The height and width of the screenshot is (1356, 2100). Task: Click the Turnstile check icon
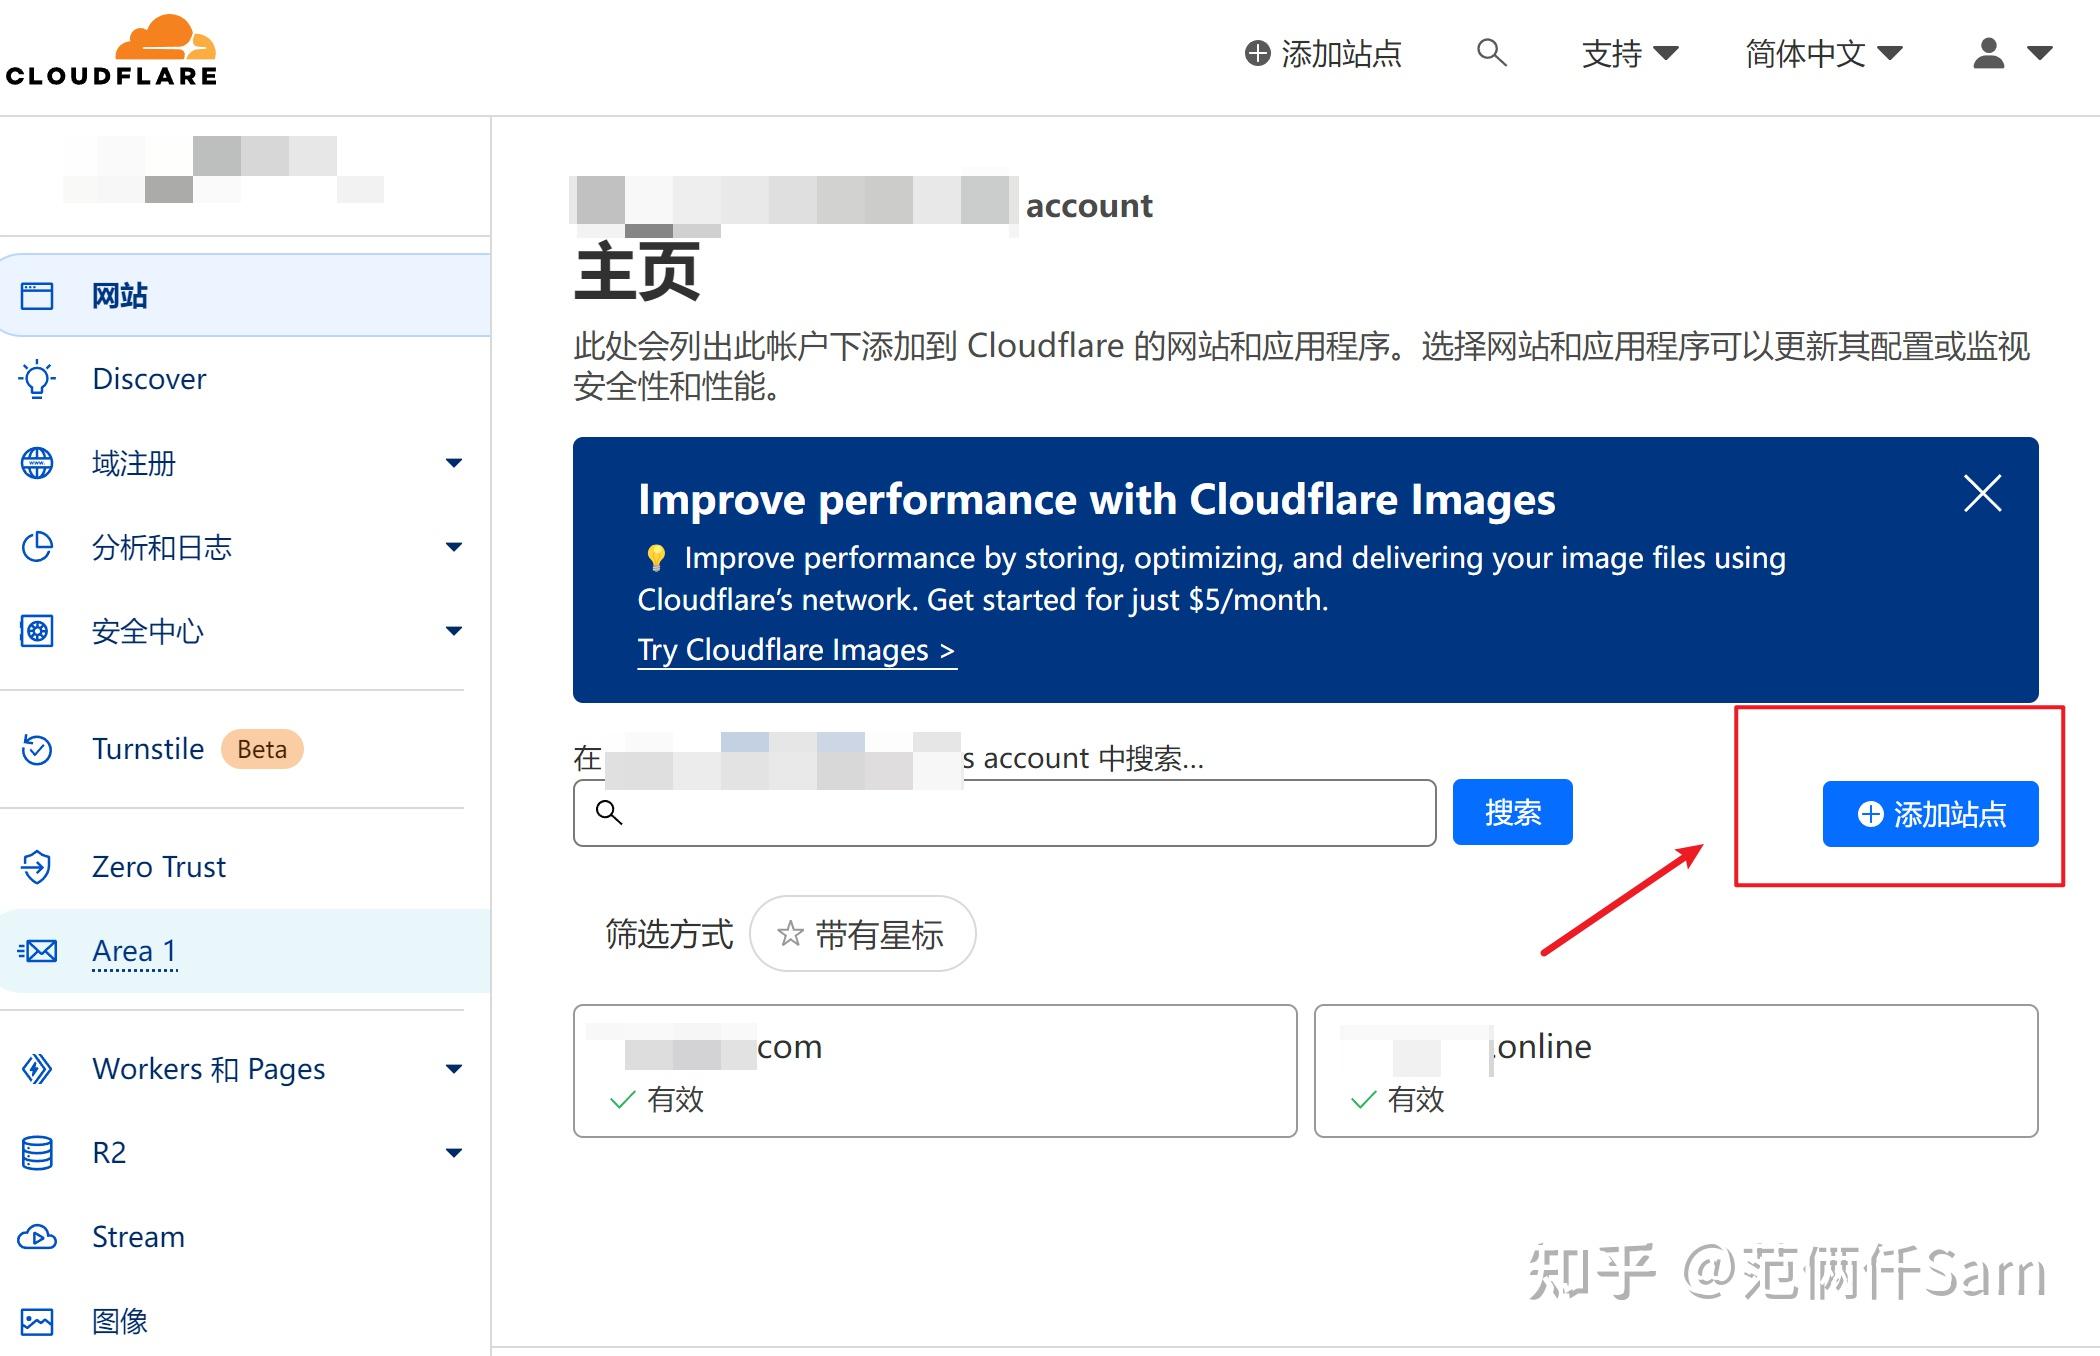click(37, 749)
